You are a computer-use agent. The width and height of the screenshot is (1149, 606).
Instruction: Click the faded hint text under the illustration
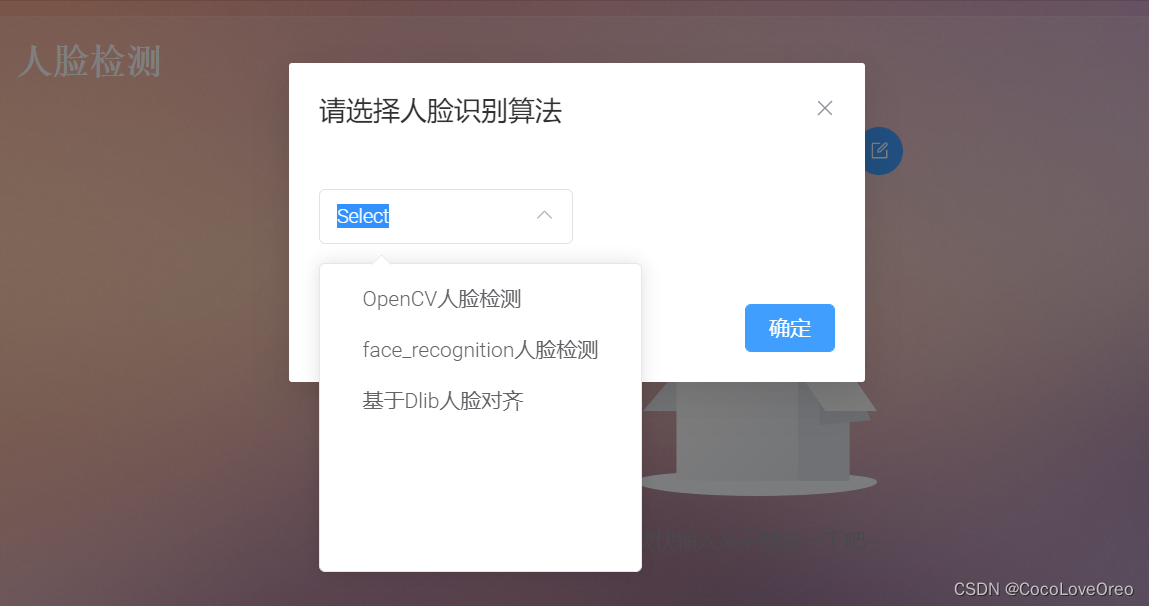759,542
